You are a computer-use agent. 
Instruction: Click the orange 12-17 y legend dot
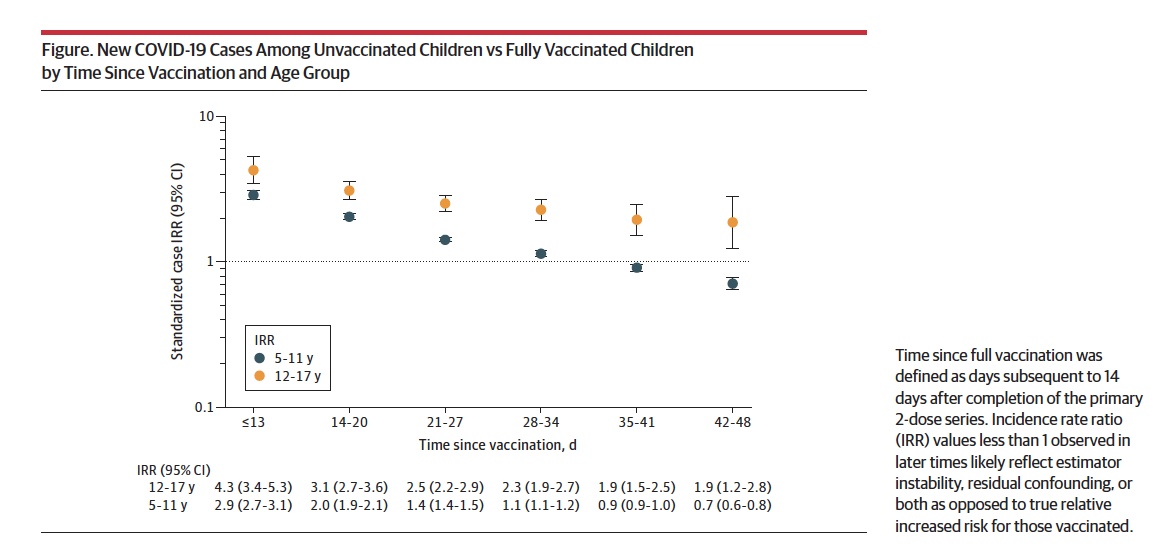point(260,376)
